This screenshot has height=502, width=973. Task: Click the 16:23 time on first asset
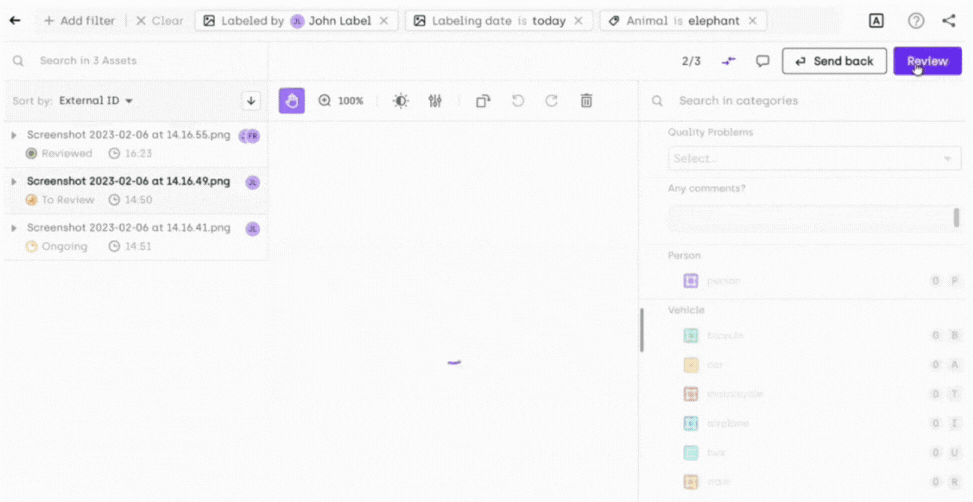pos(138,153)
